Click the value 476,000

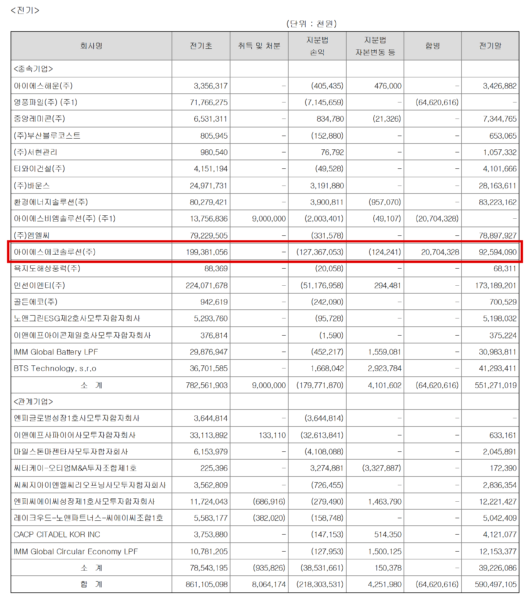pos(388,86)
